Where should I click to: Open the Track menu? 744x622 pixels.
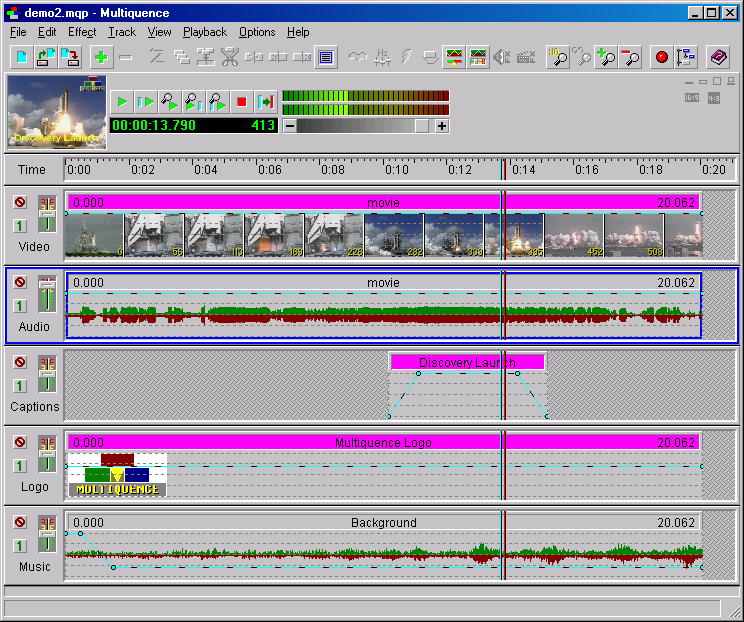coord(122,32)
